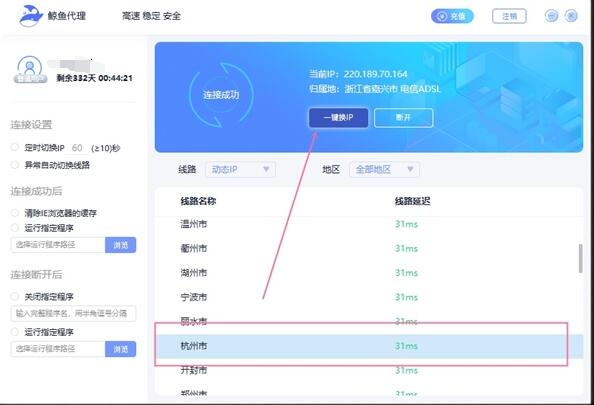594x405 pixels.
Task: Click the 输入完整程序名 input field
Action: [x=73, y=313]
